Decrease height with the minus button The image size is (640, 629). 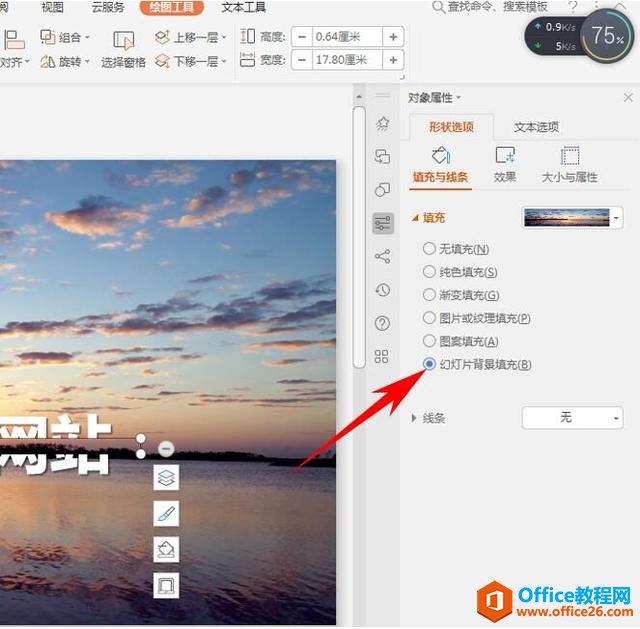click(302, 37)
